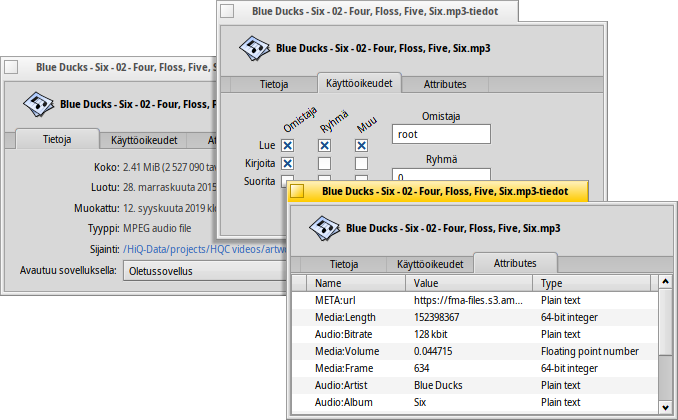Close the active yellow-titled info window
This screenshot has height=420, width=678.
point(299,190)
